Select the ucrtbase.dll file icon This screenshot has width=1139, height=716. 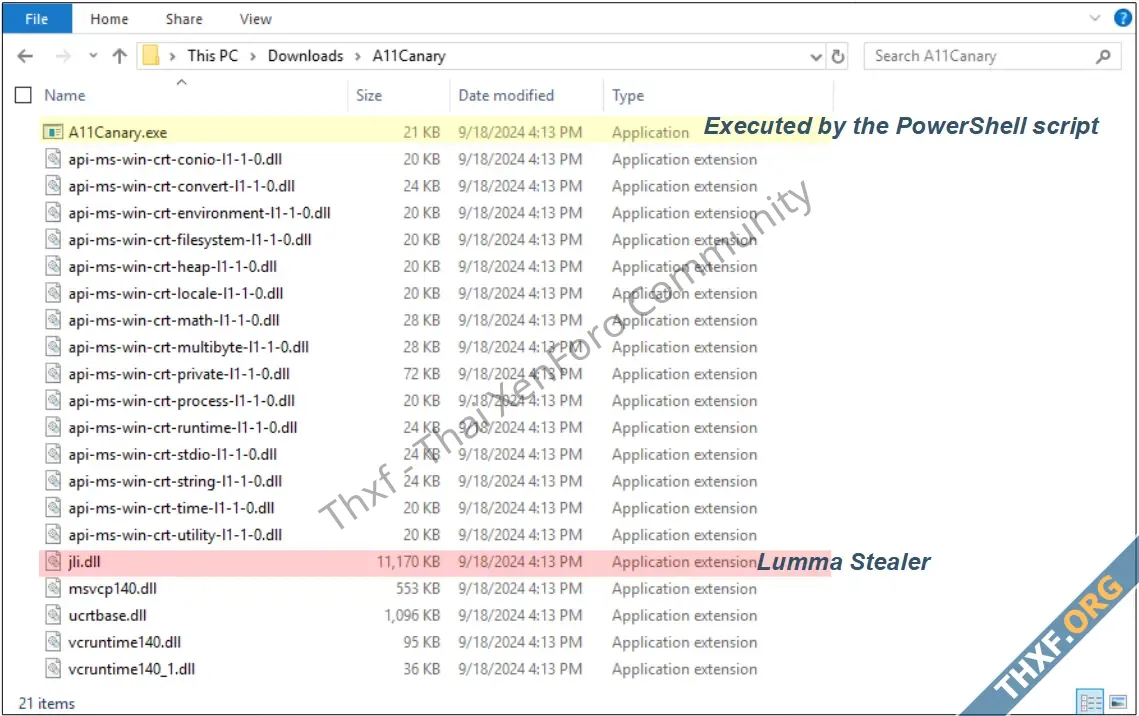[53, 616]
